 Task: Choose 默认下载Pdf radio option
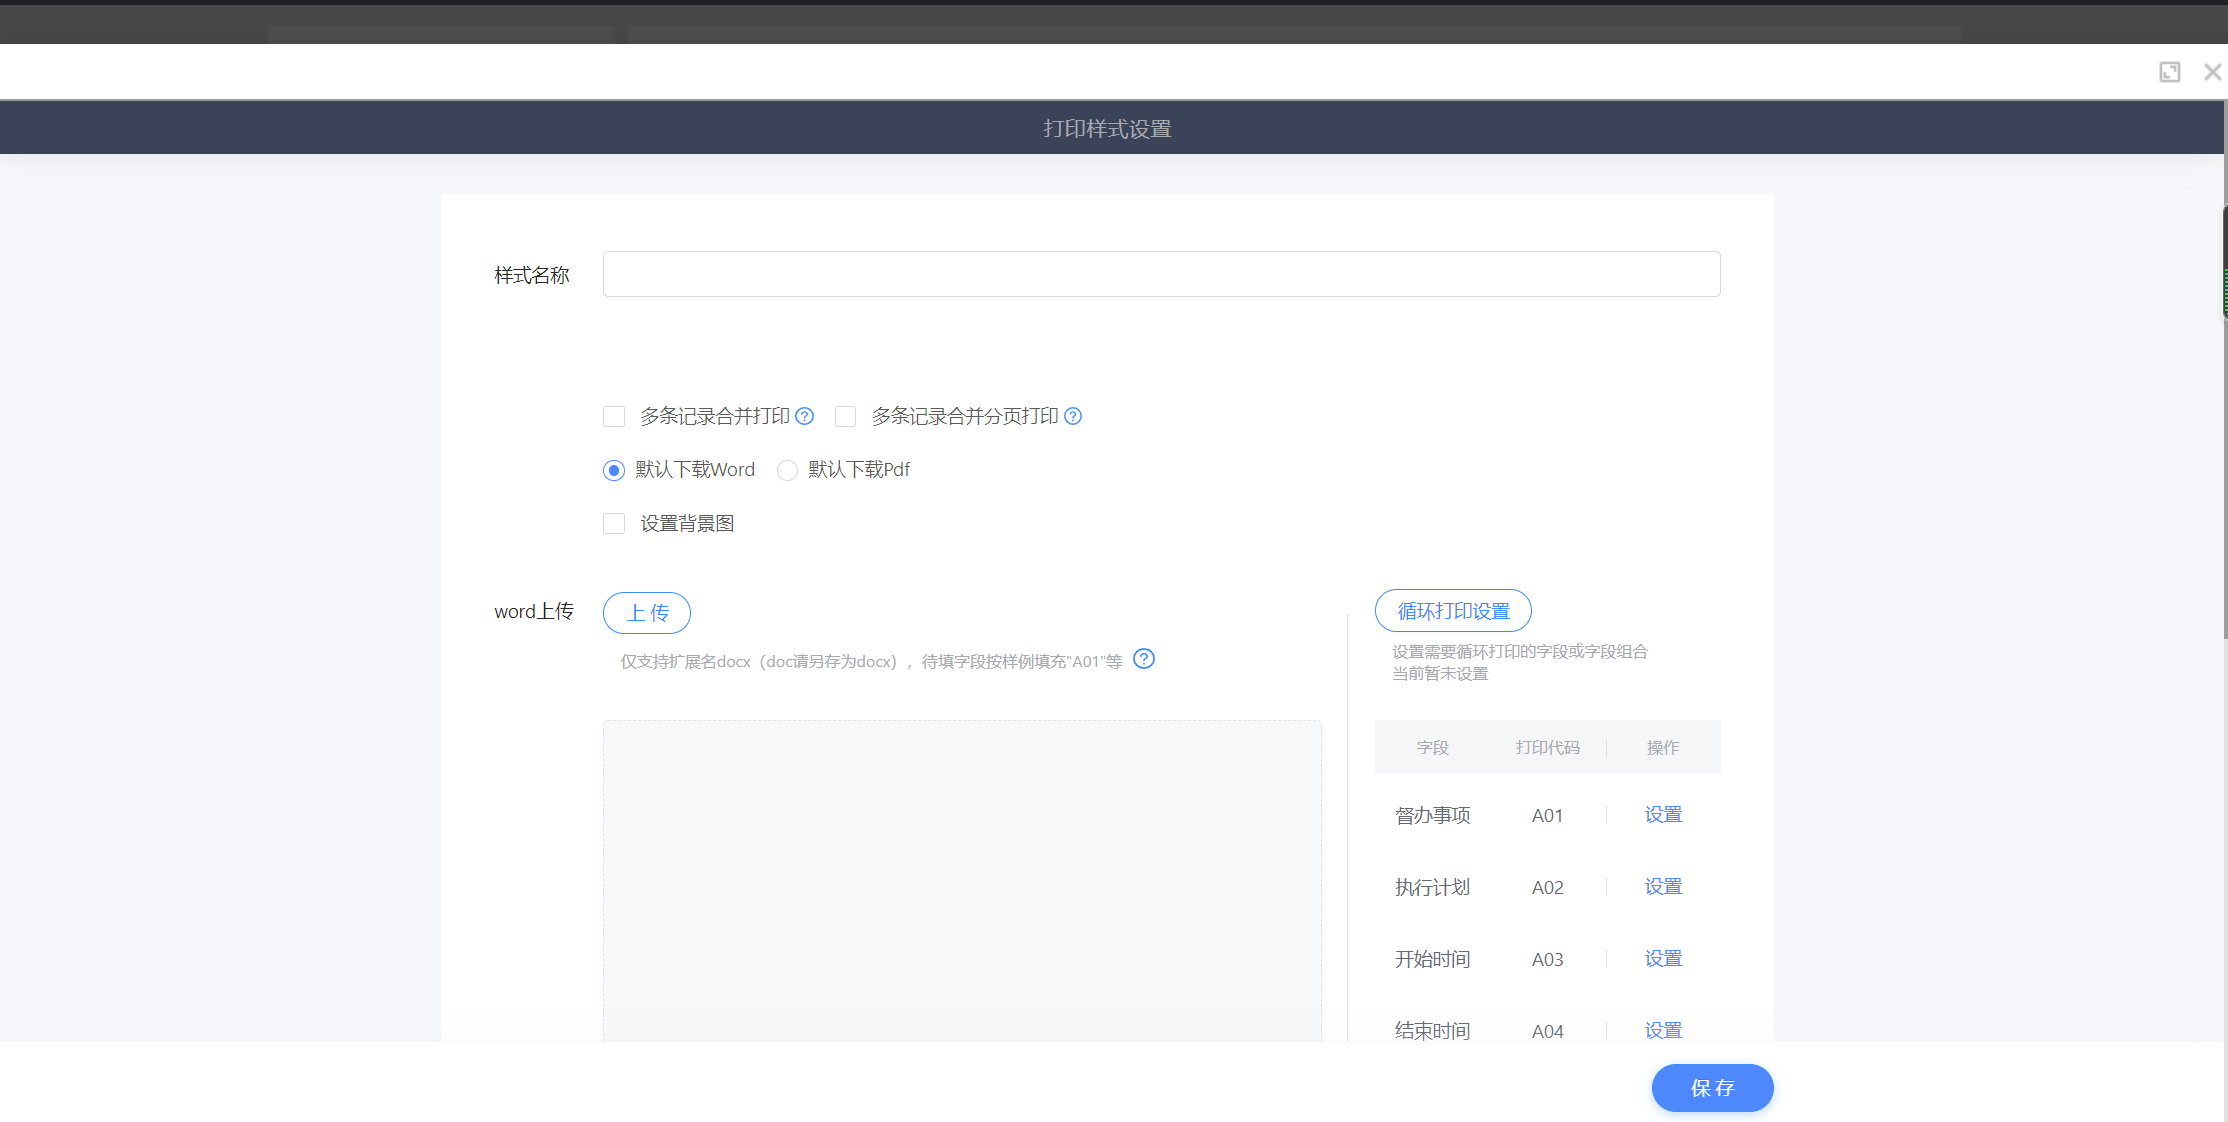click(x=788, y=470)
